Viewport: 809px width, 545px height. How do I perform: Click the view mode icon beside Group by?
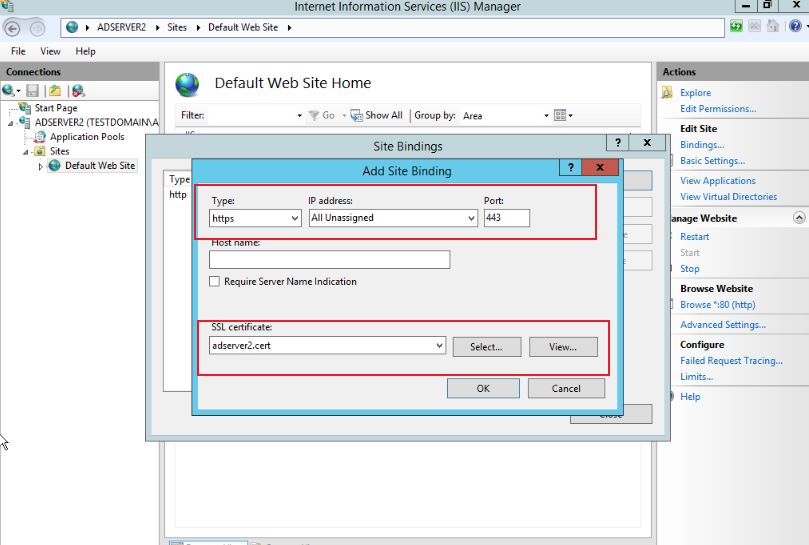point(560,116)
